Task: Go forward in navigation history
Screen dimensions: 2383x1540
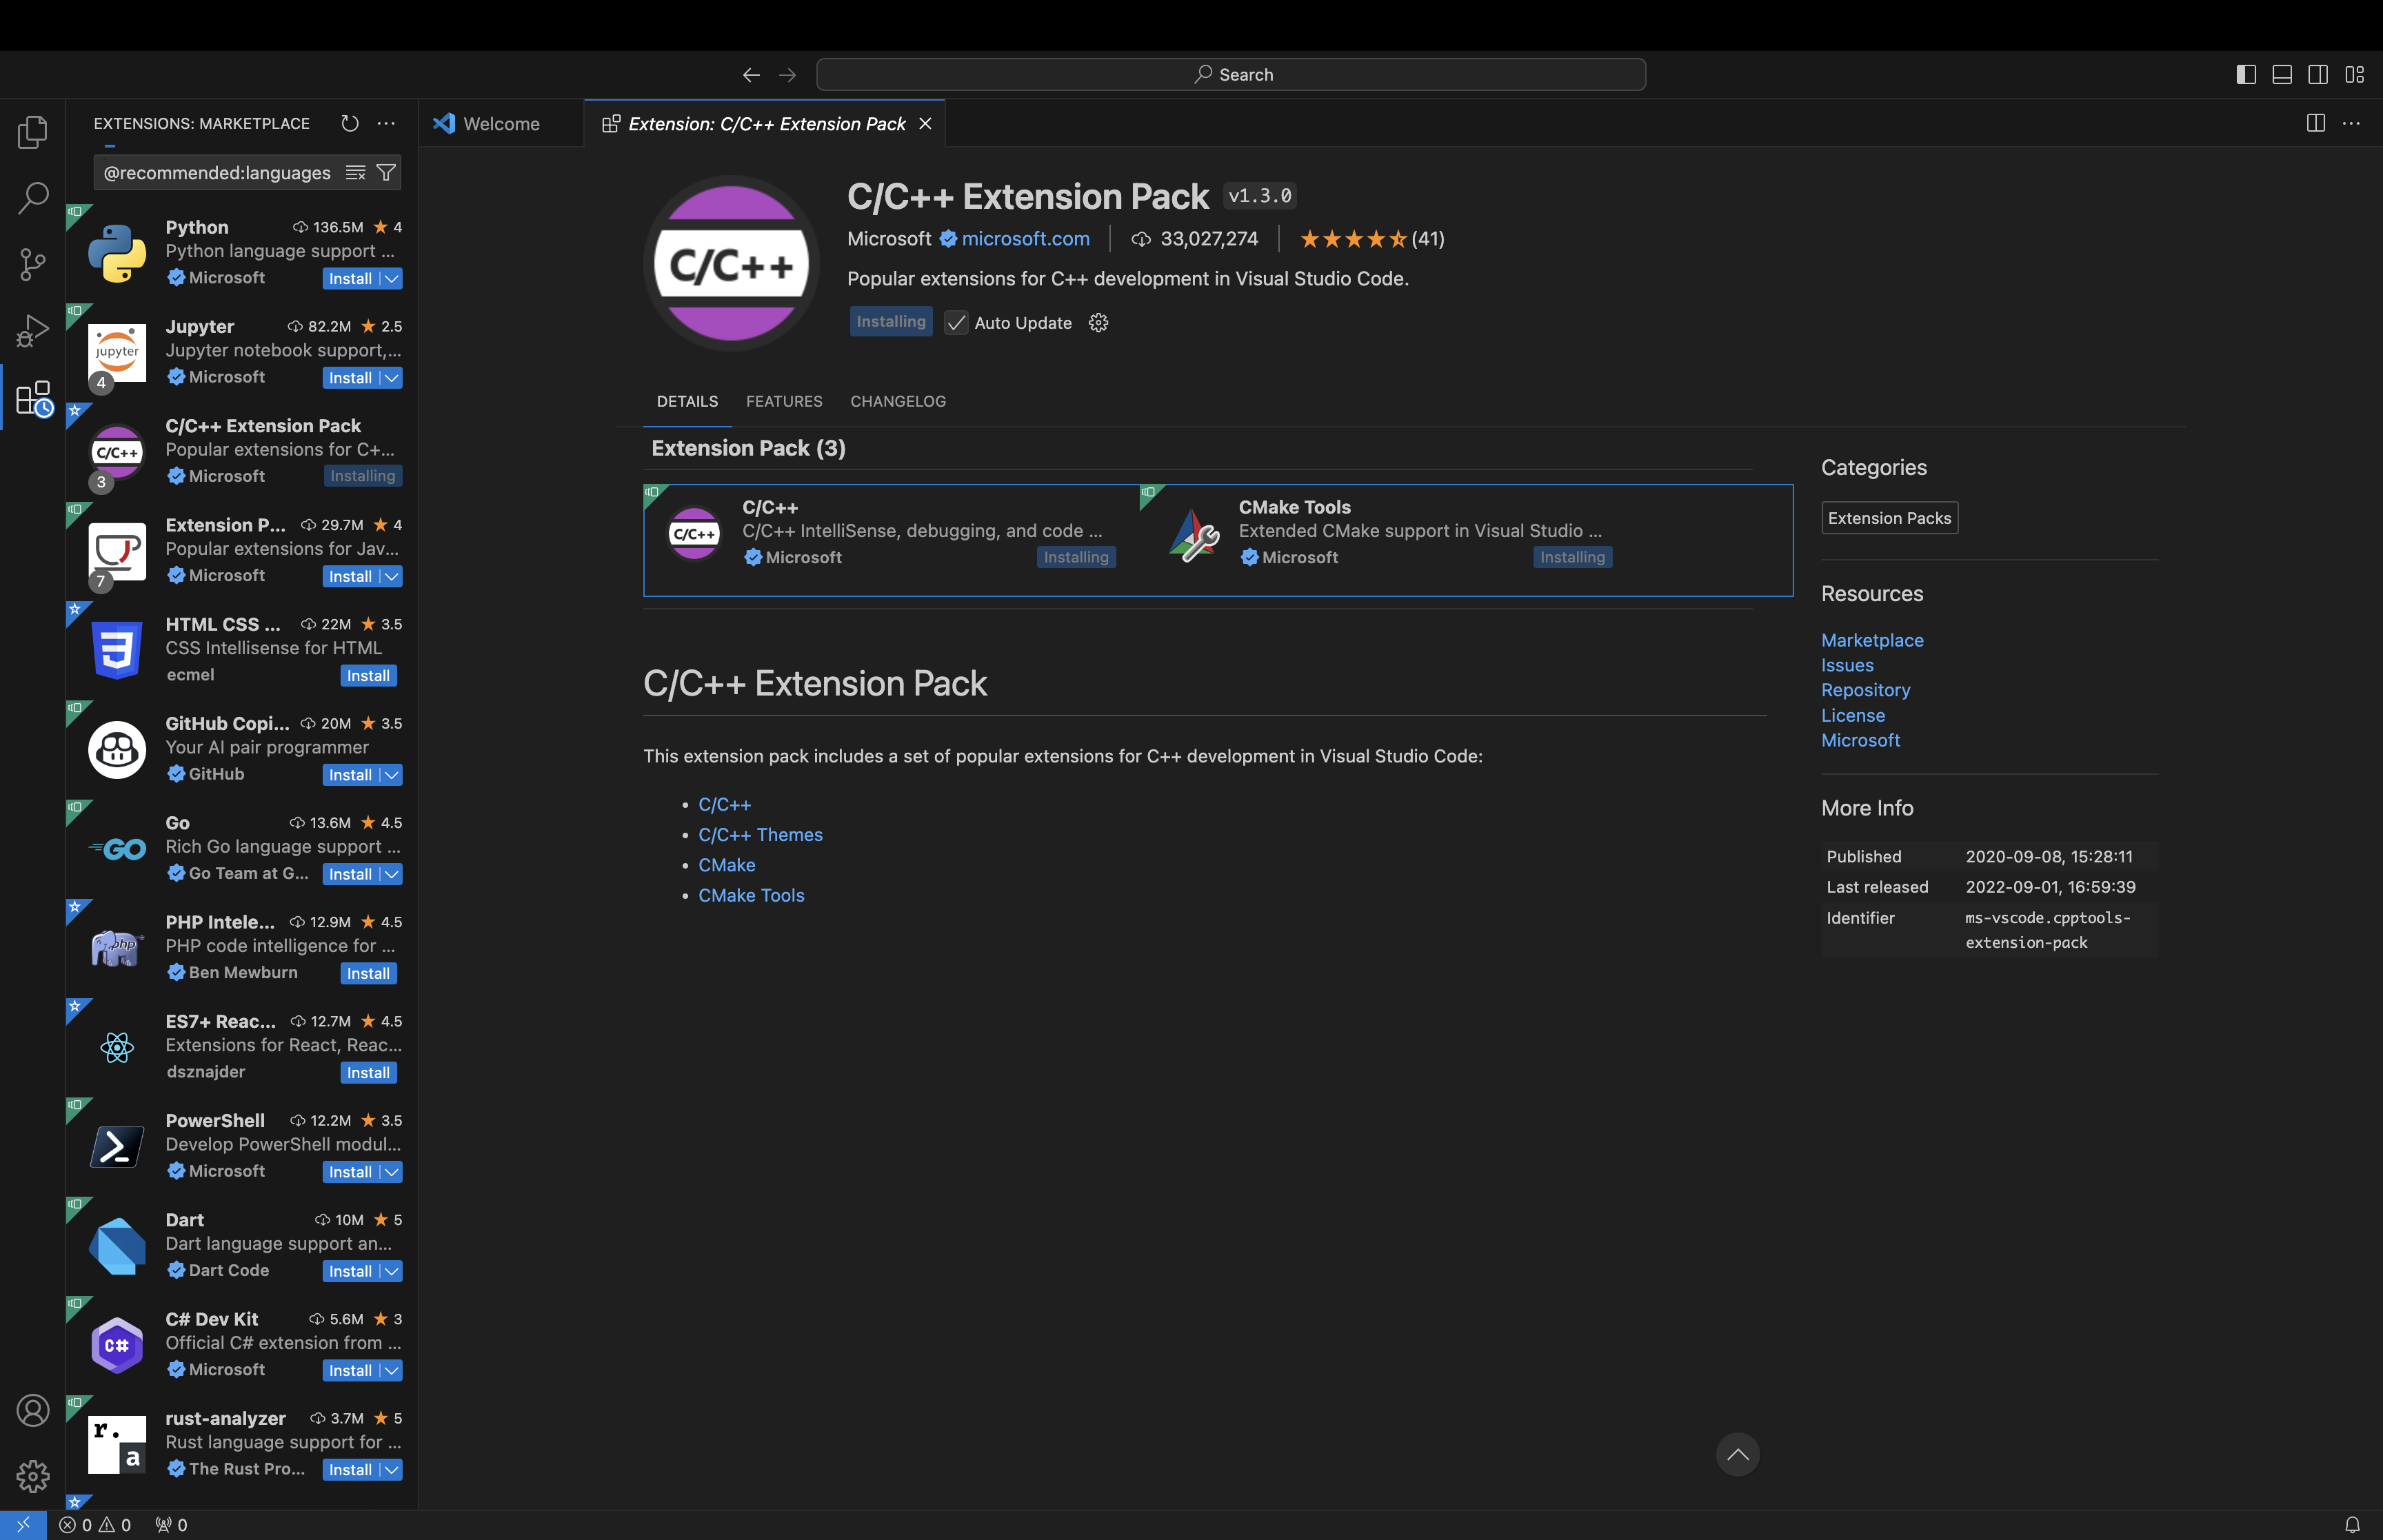Action: click(788, 75)
